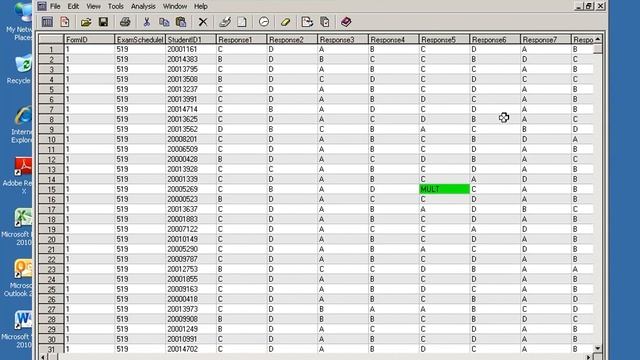This screenshot has width=640, height=360.
Task: Open the Tools menu
Action: coord(116,7)
